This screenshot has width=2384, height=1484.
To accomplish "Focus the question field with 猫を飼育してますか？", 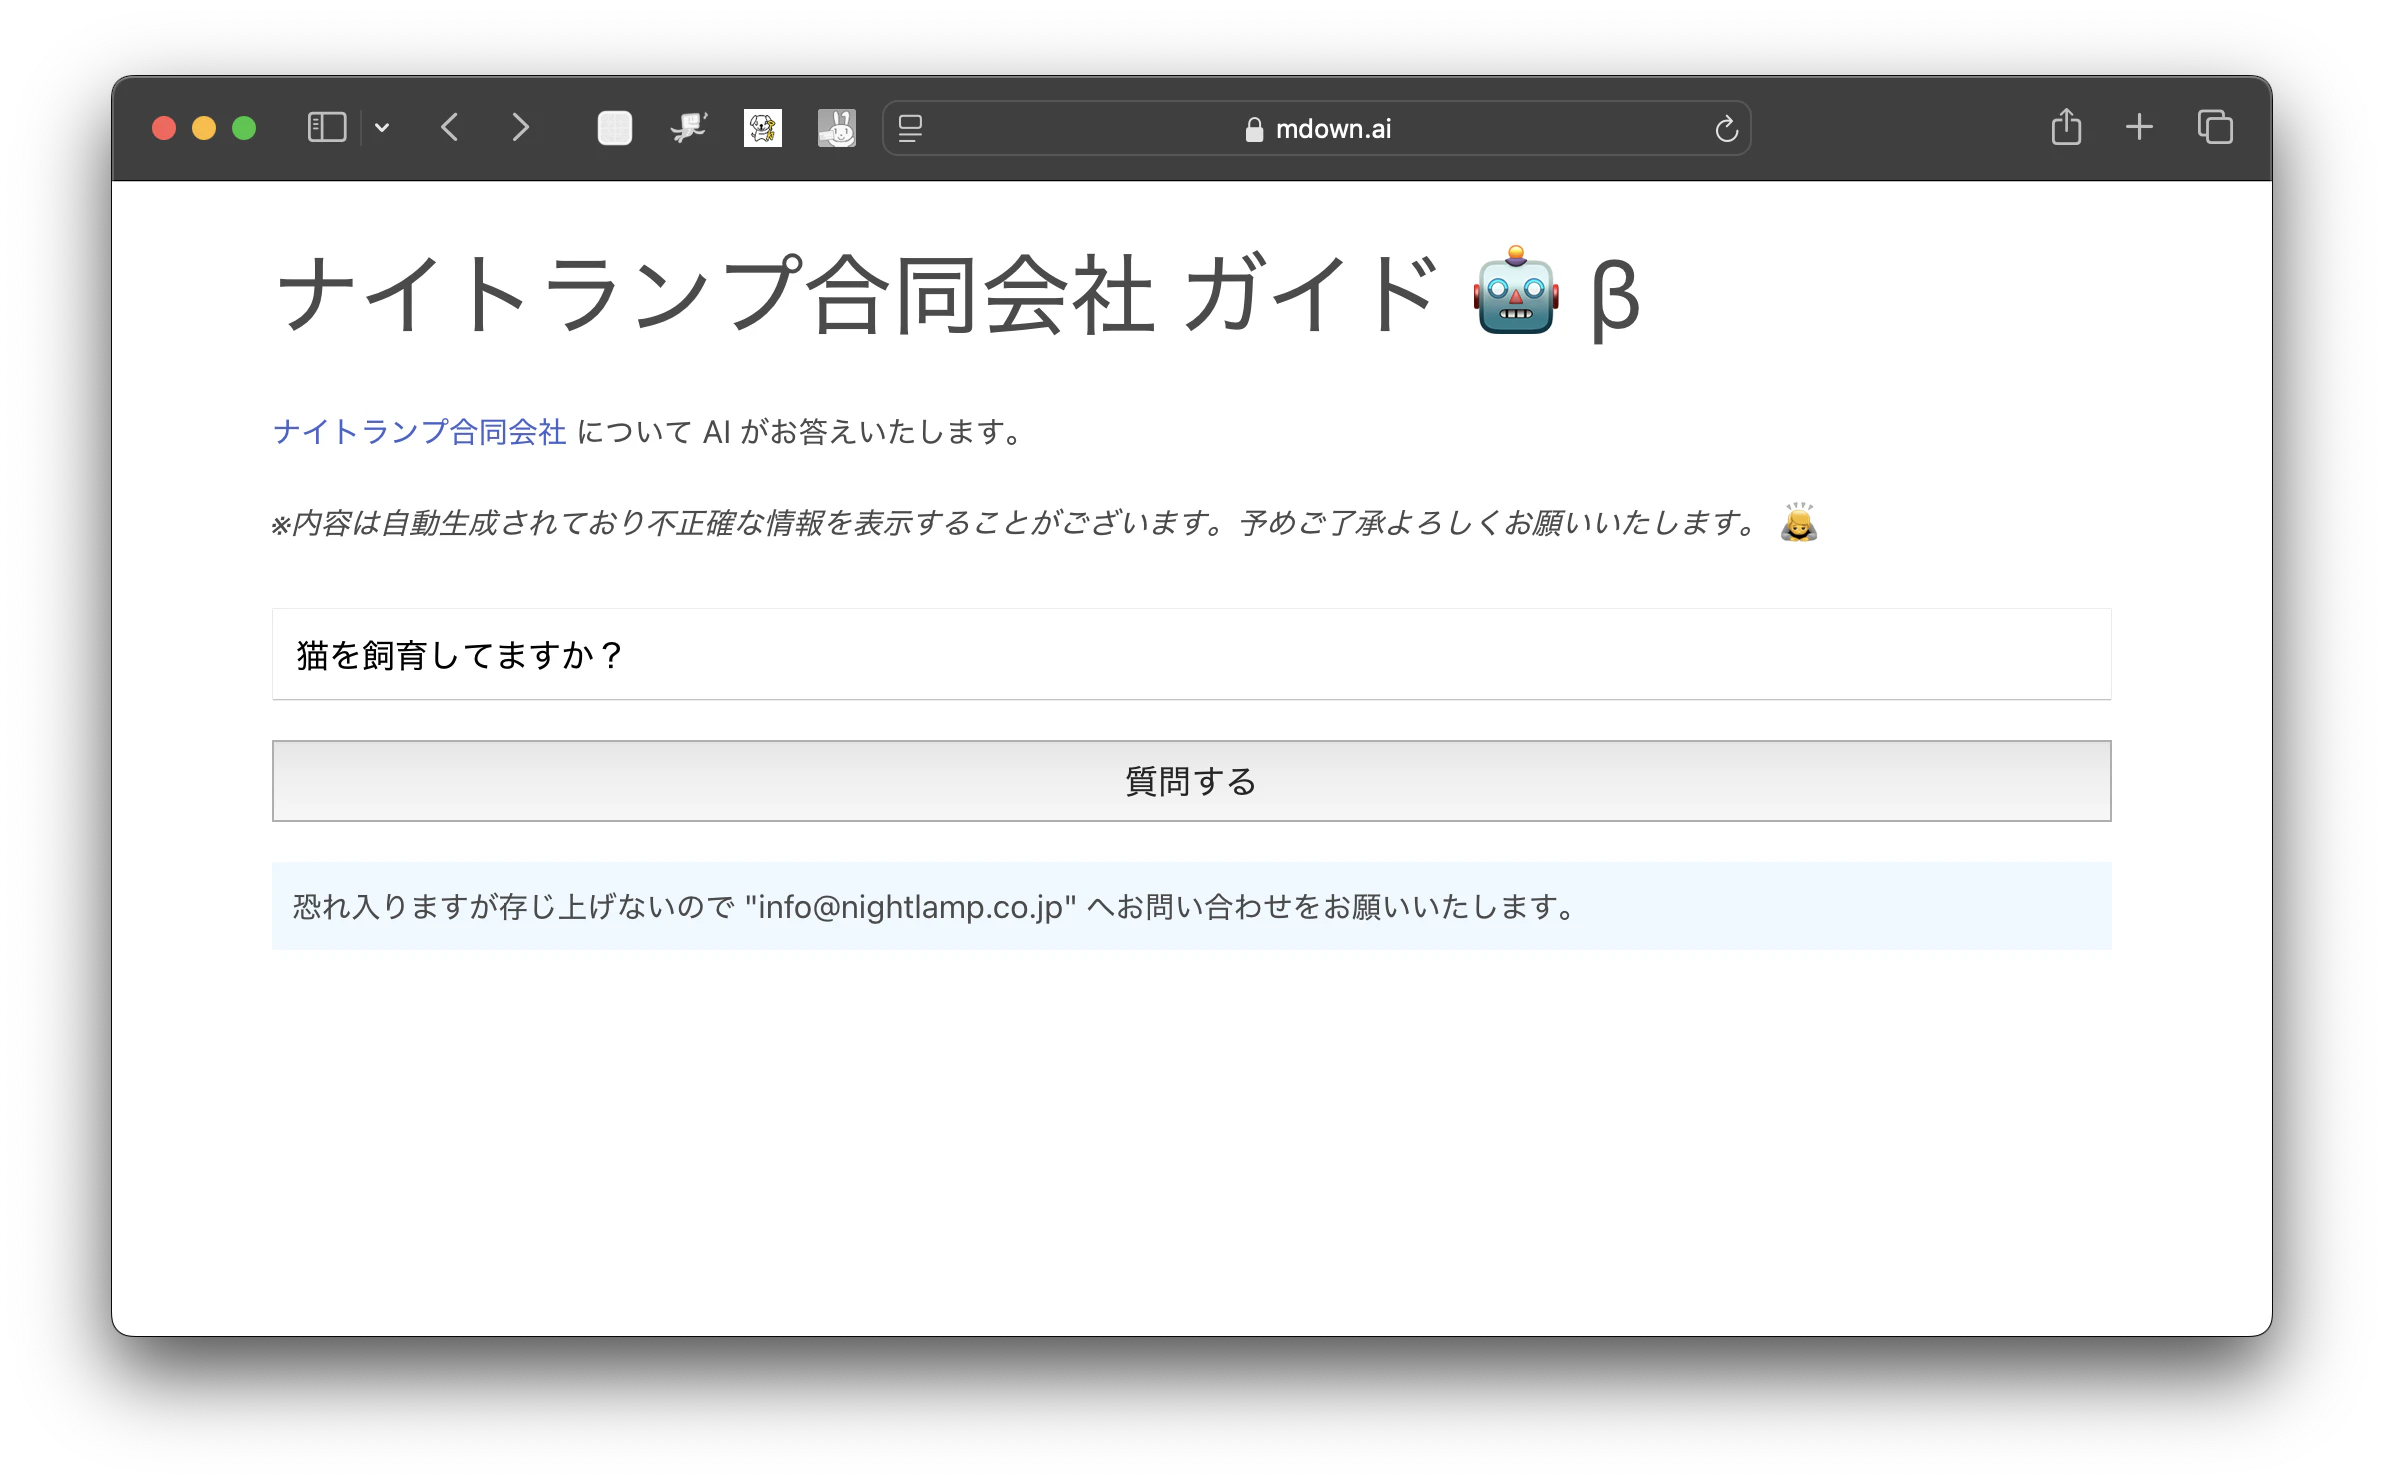I will (1191, 655).
